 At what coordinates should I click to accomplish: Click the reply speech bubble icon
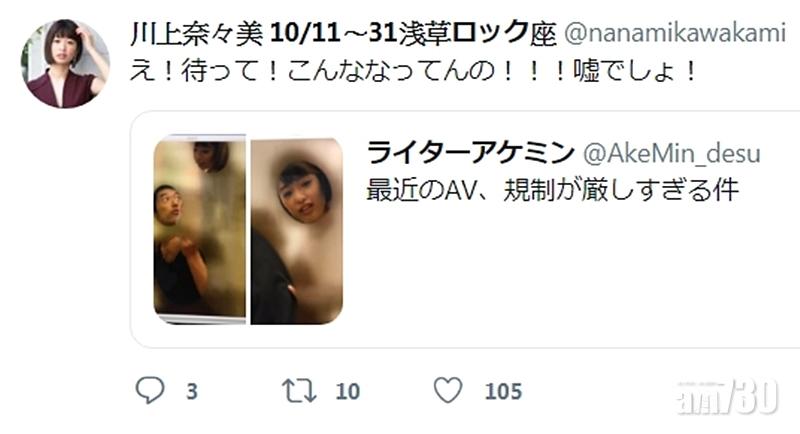pos(149,390)
